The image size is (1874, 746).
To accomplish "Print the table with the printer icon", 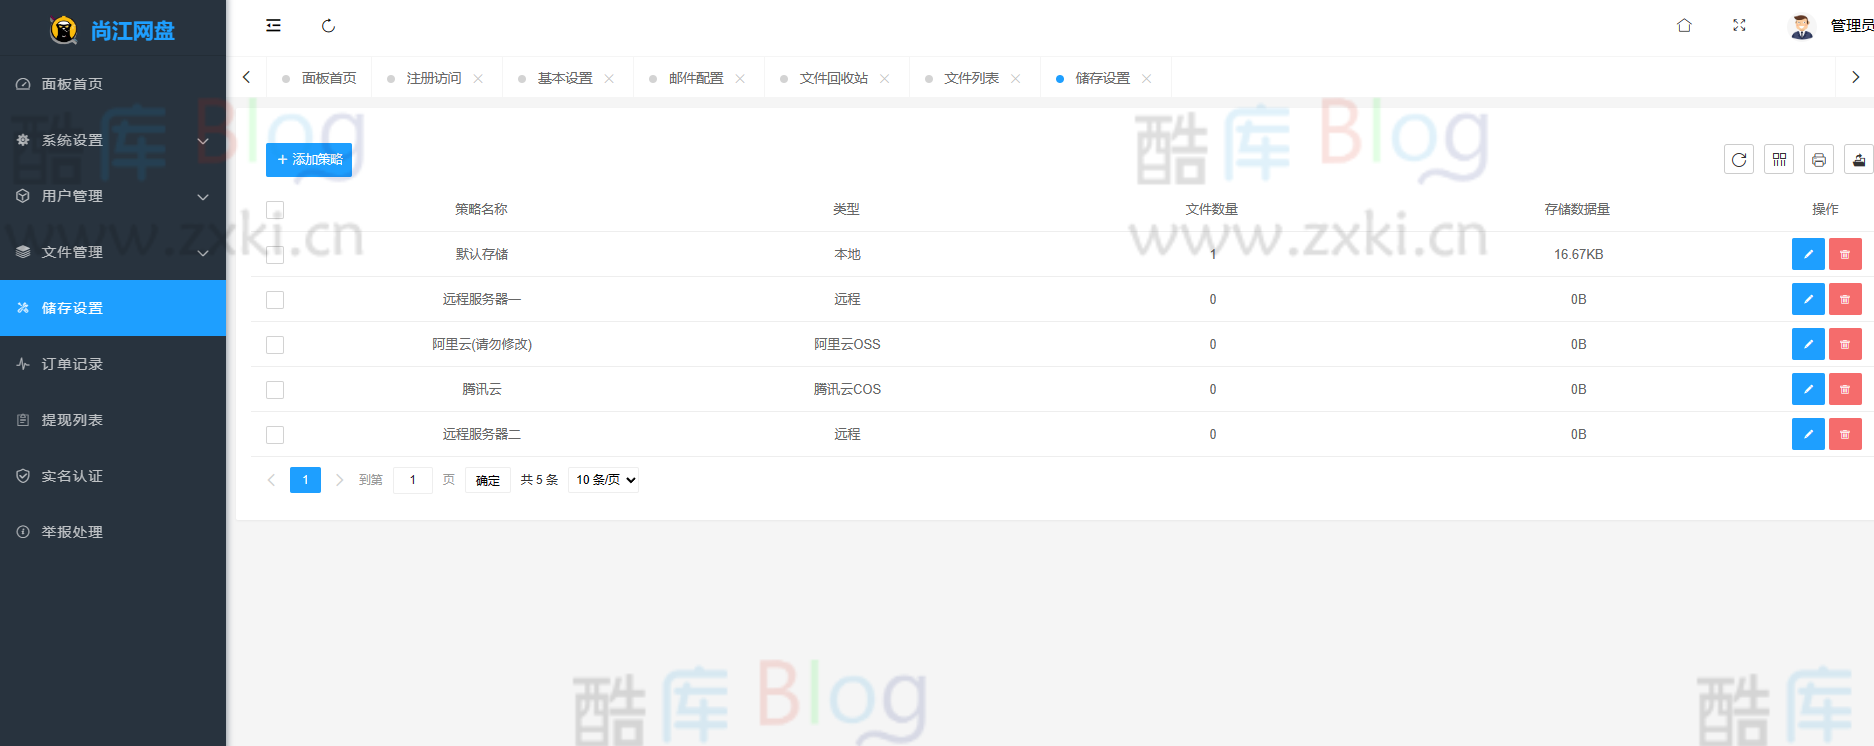I will (1819, 159).
